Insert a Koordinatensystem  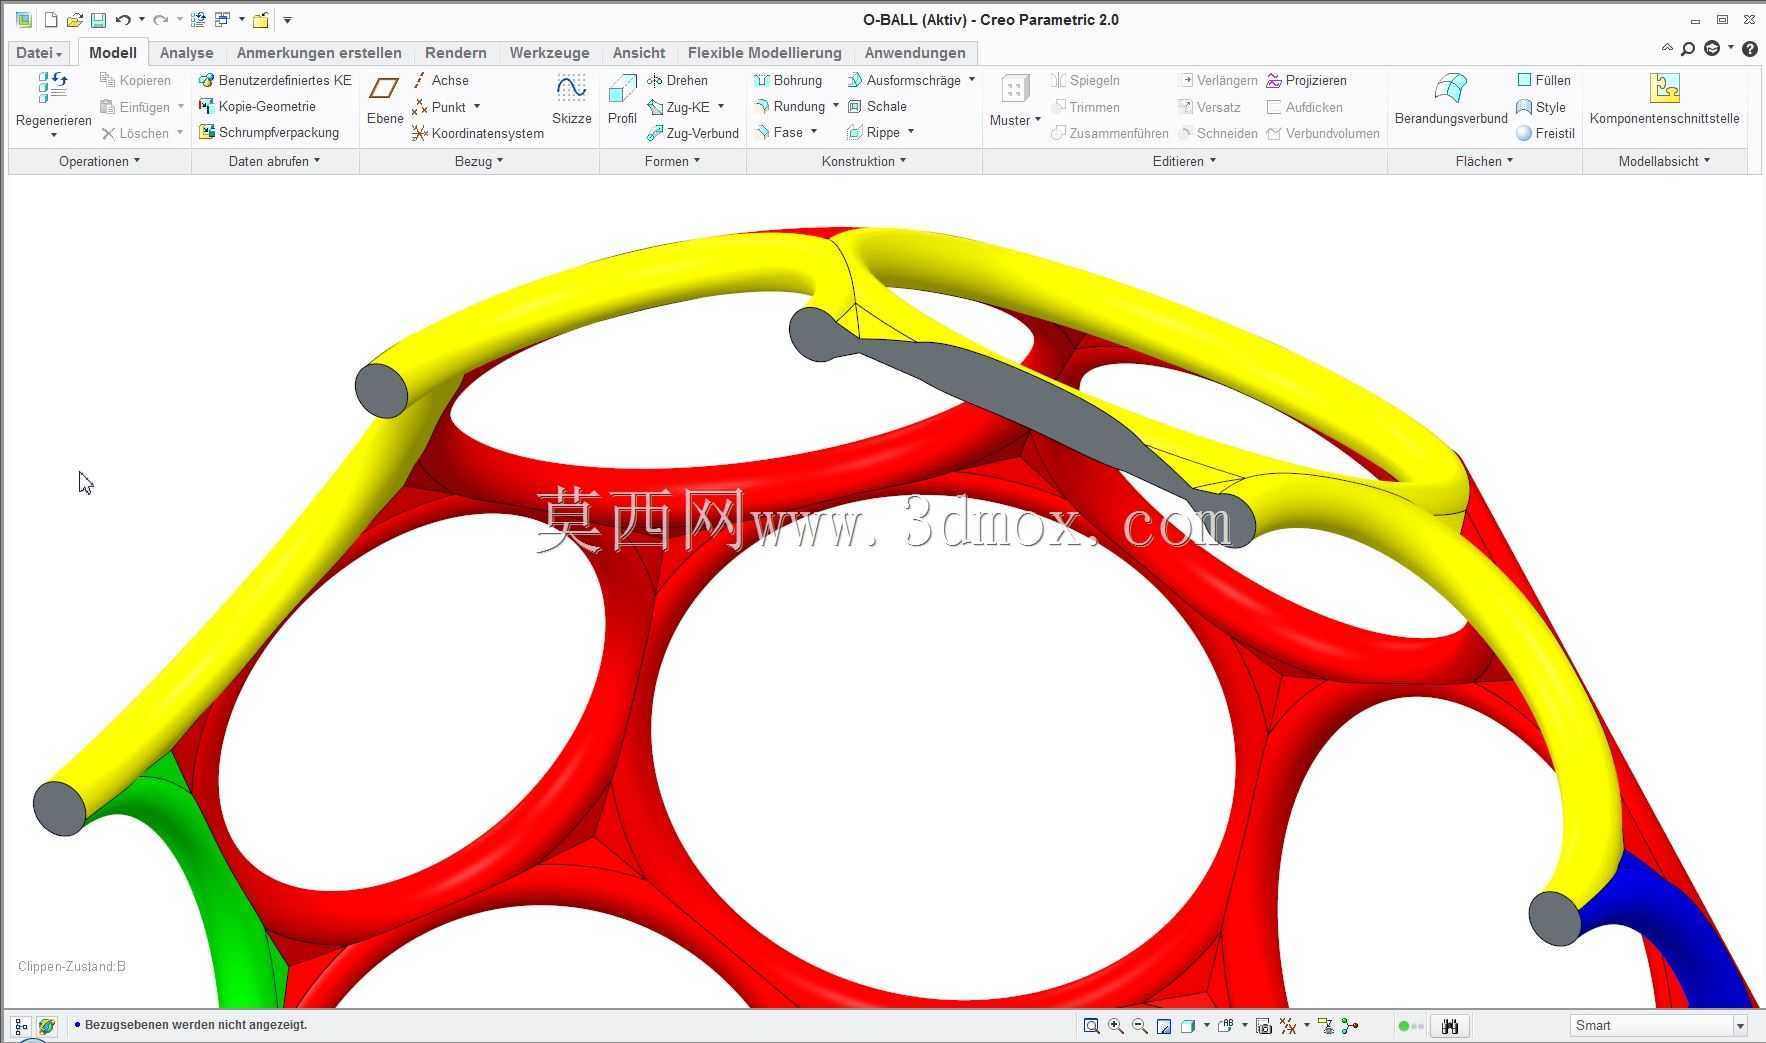point(478,133)
